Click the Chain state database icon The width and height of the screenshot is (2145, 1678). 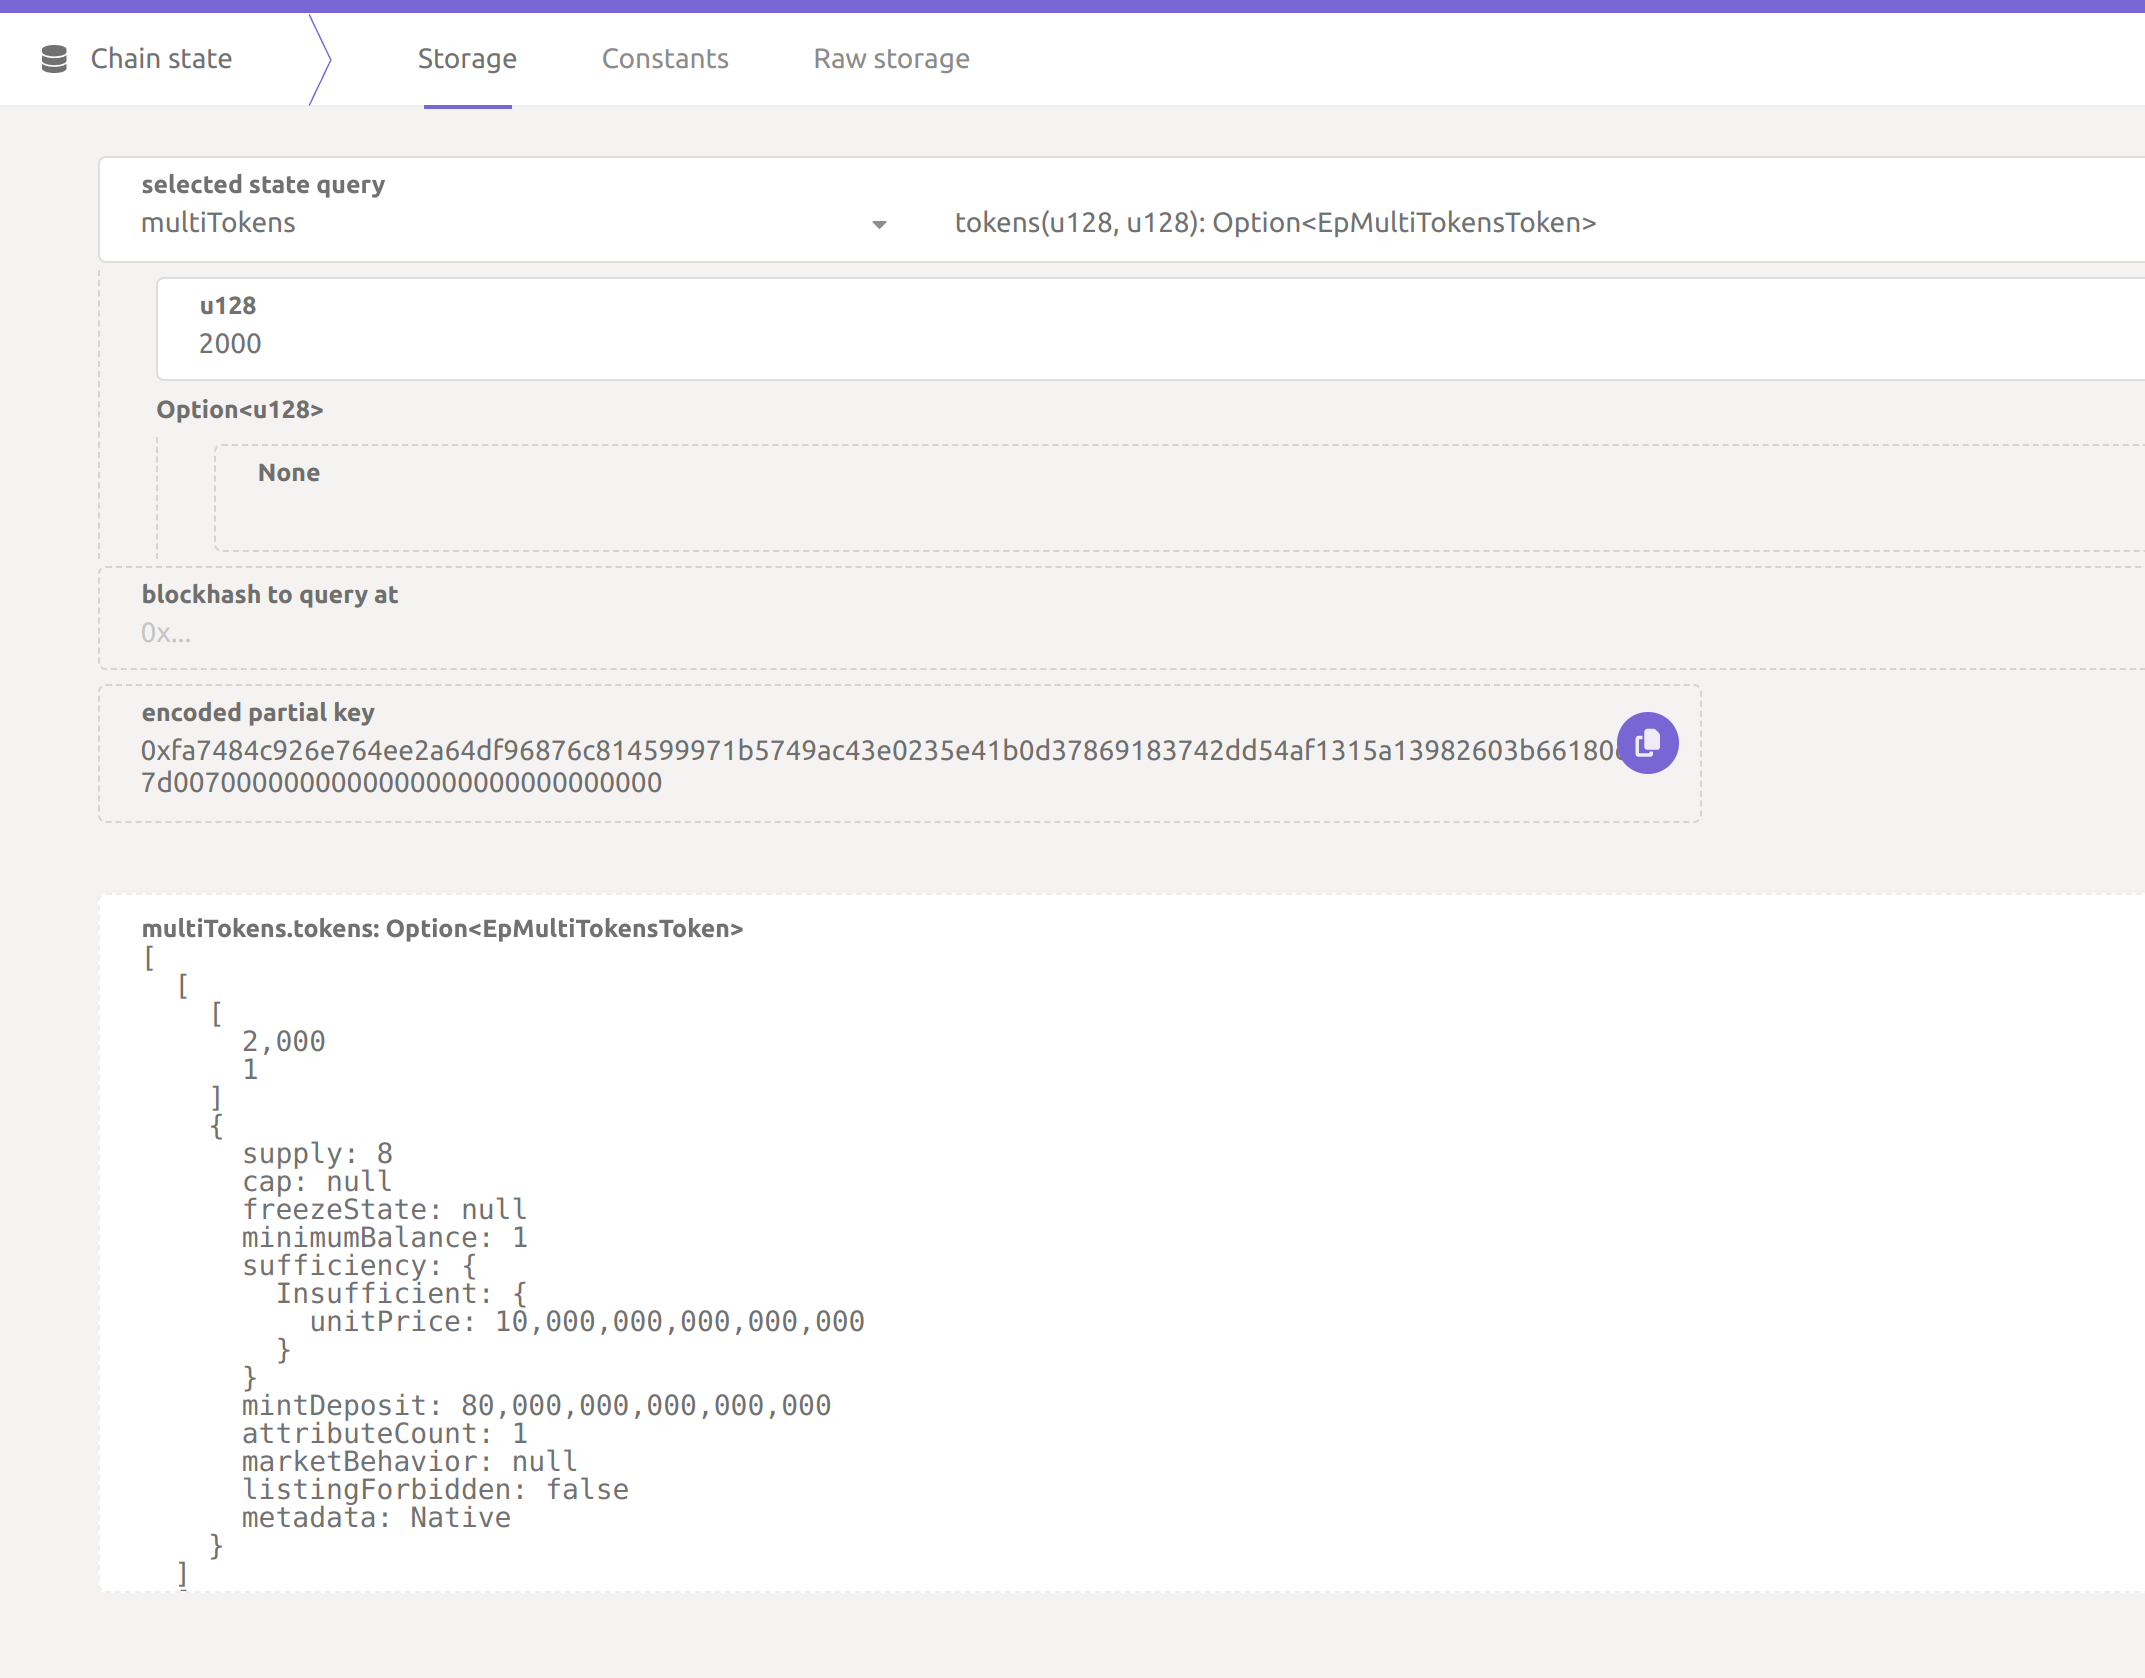pos(54,59)
